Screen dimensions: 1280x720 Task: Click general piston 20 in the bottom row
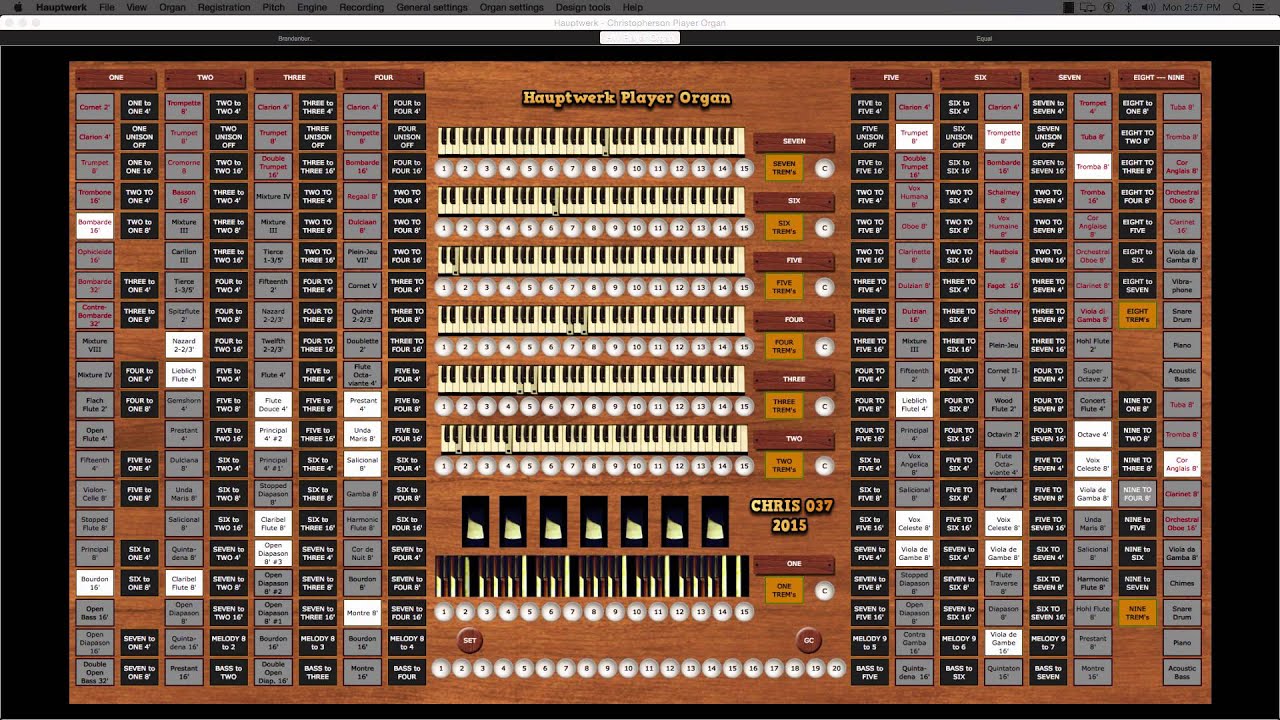coord(837,668)
